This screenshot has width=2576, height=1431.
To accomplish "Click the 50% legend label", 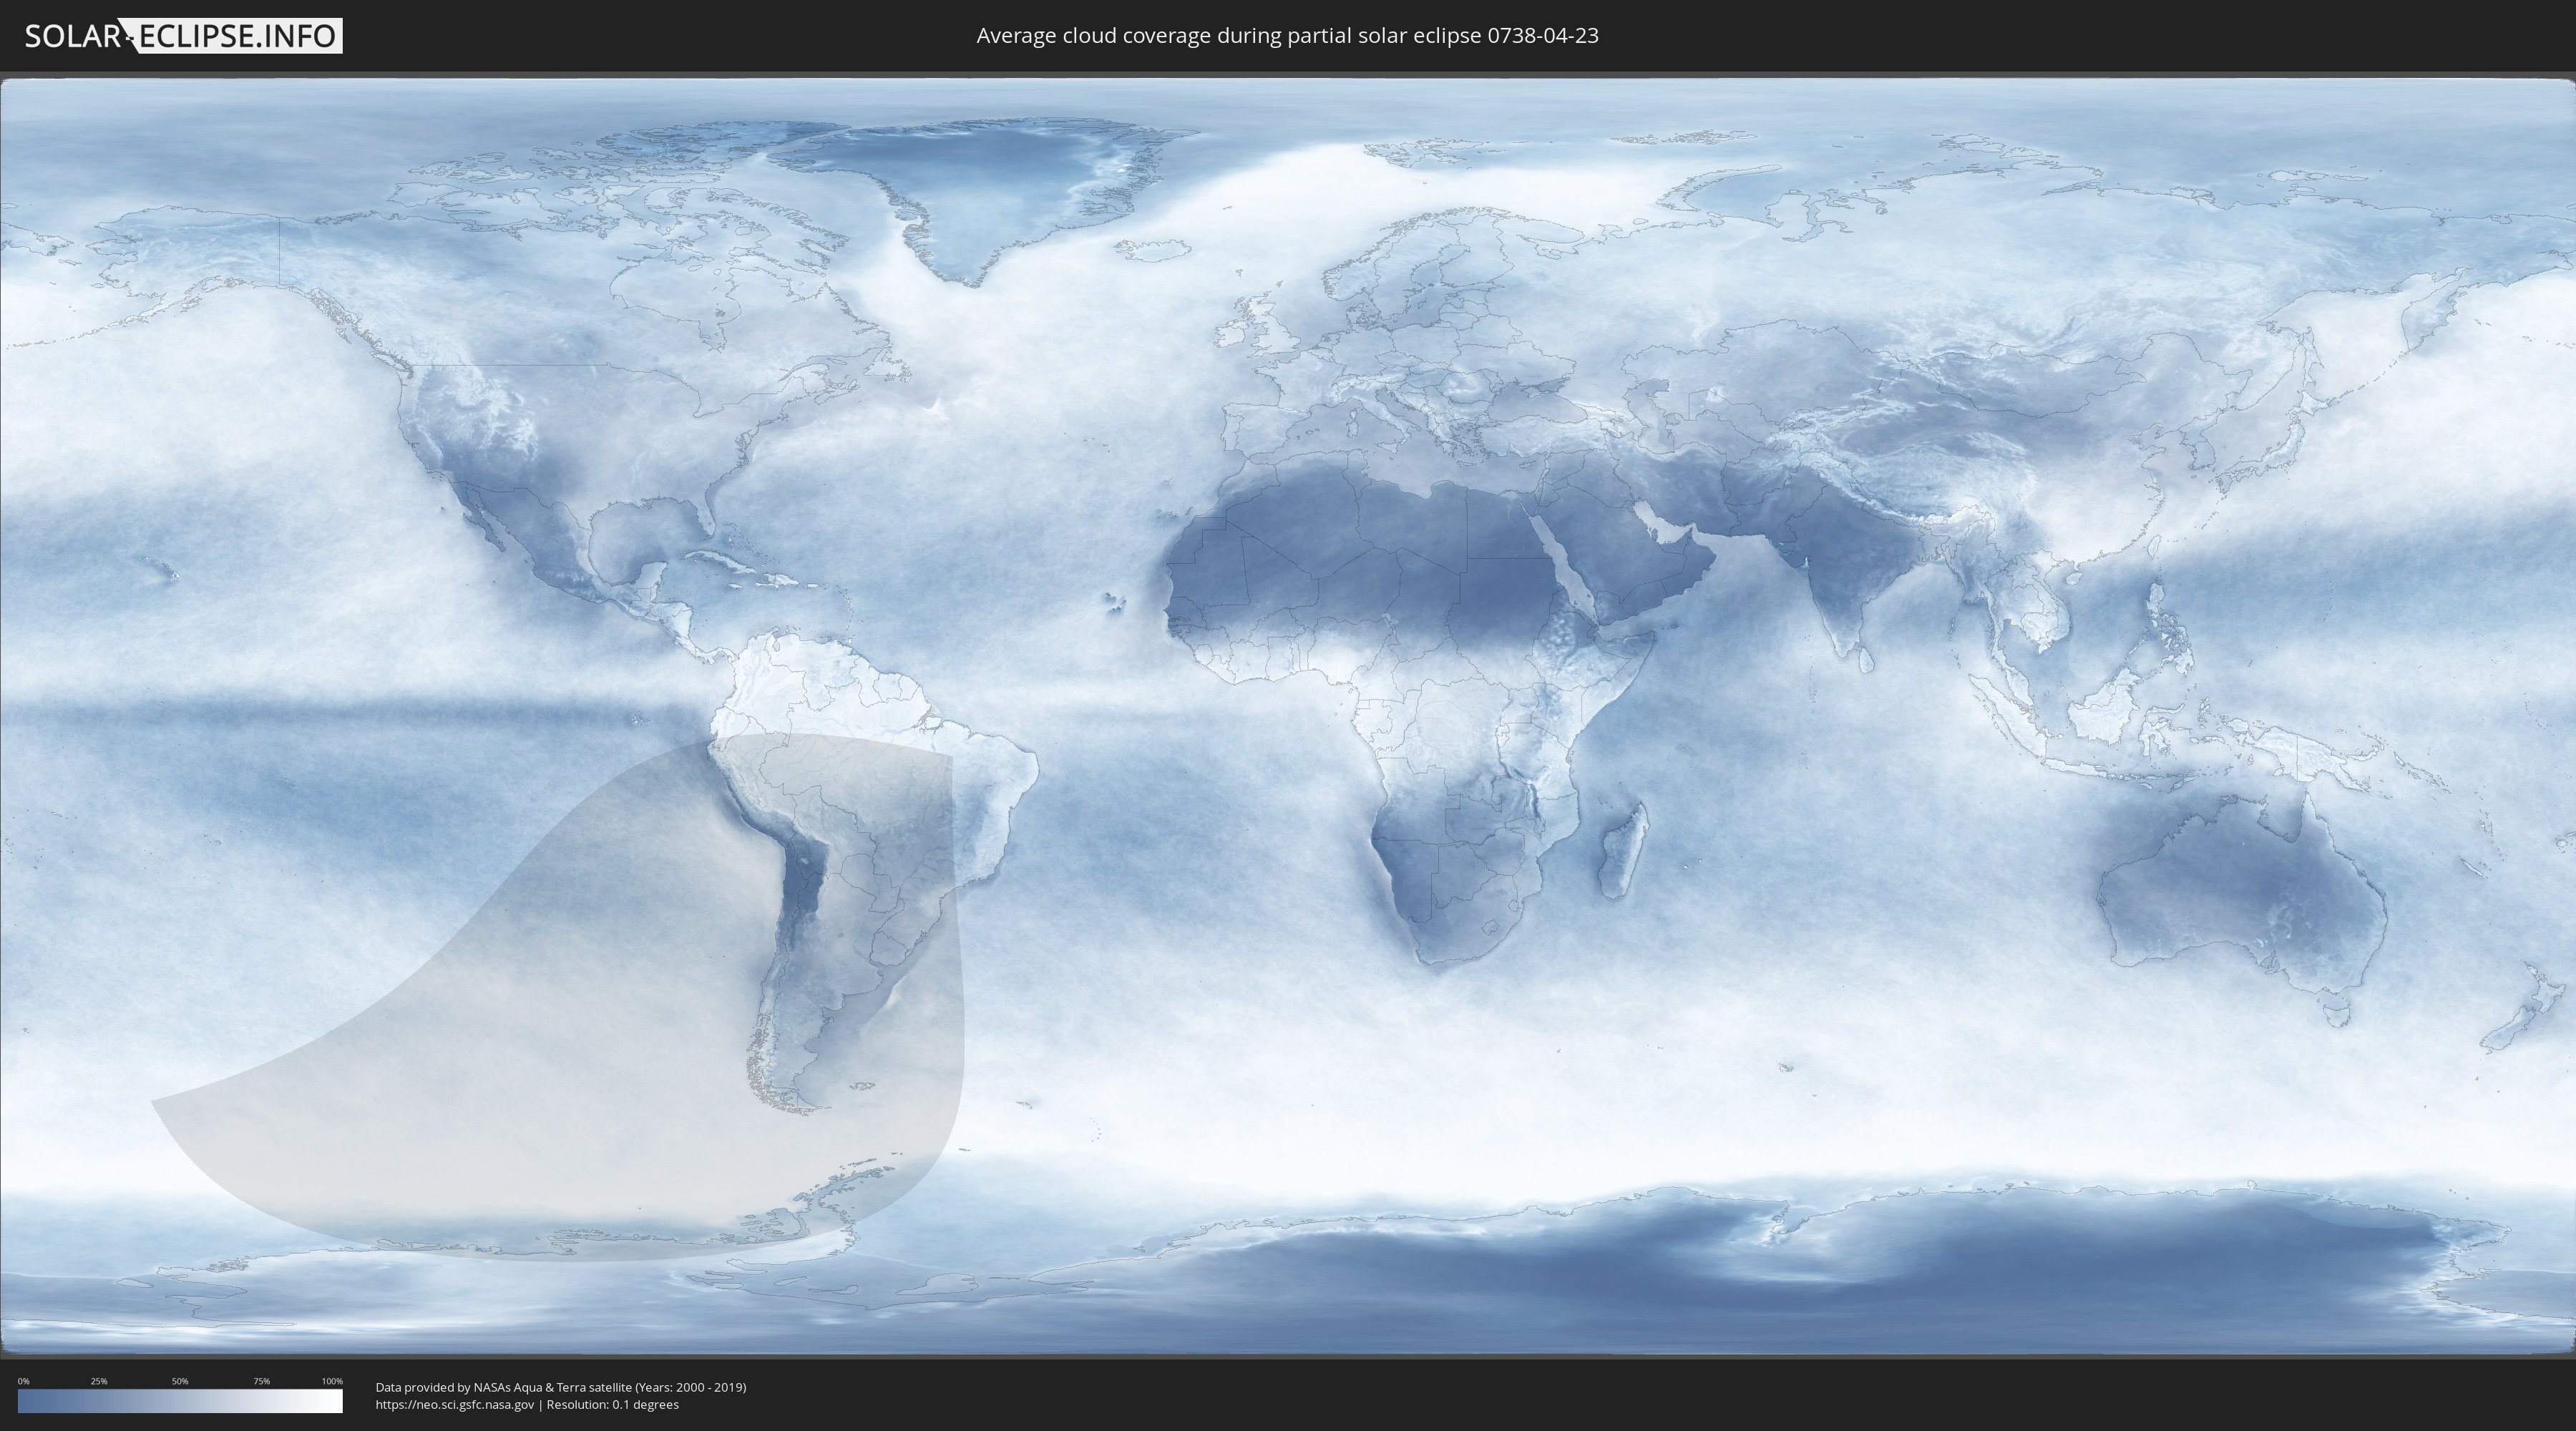I will [180, 1381].
